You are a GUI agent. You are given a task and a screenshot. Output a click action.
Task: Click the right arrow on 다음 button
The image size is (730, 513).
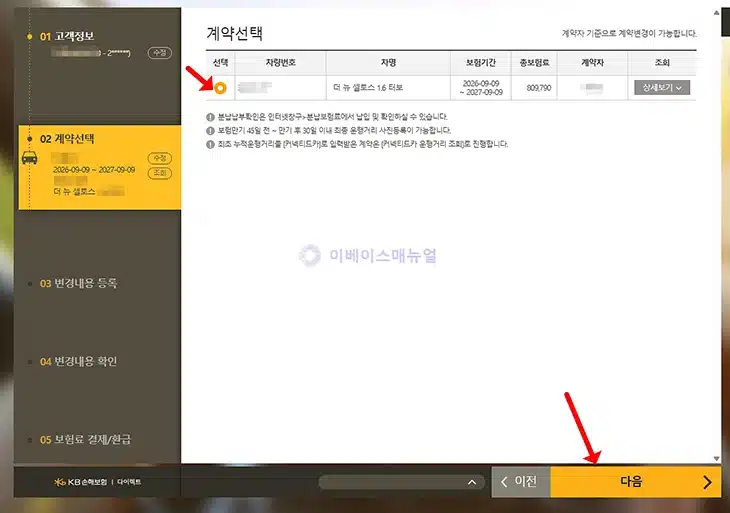707,482
